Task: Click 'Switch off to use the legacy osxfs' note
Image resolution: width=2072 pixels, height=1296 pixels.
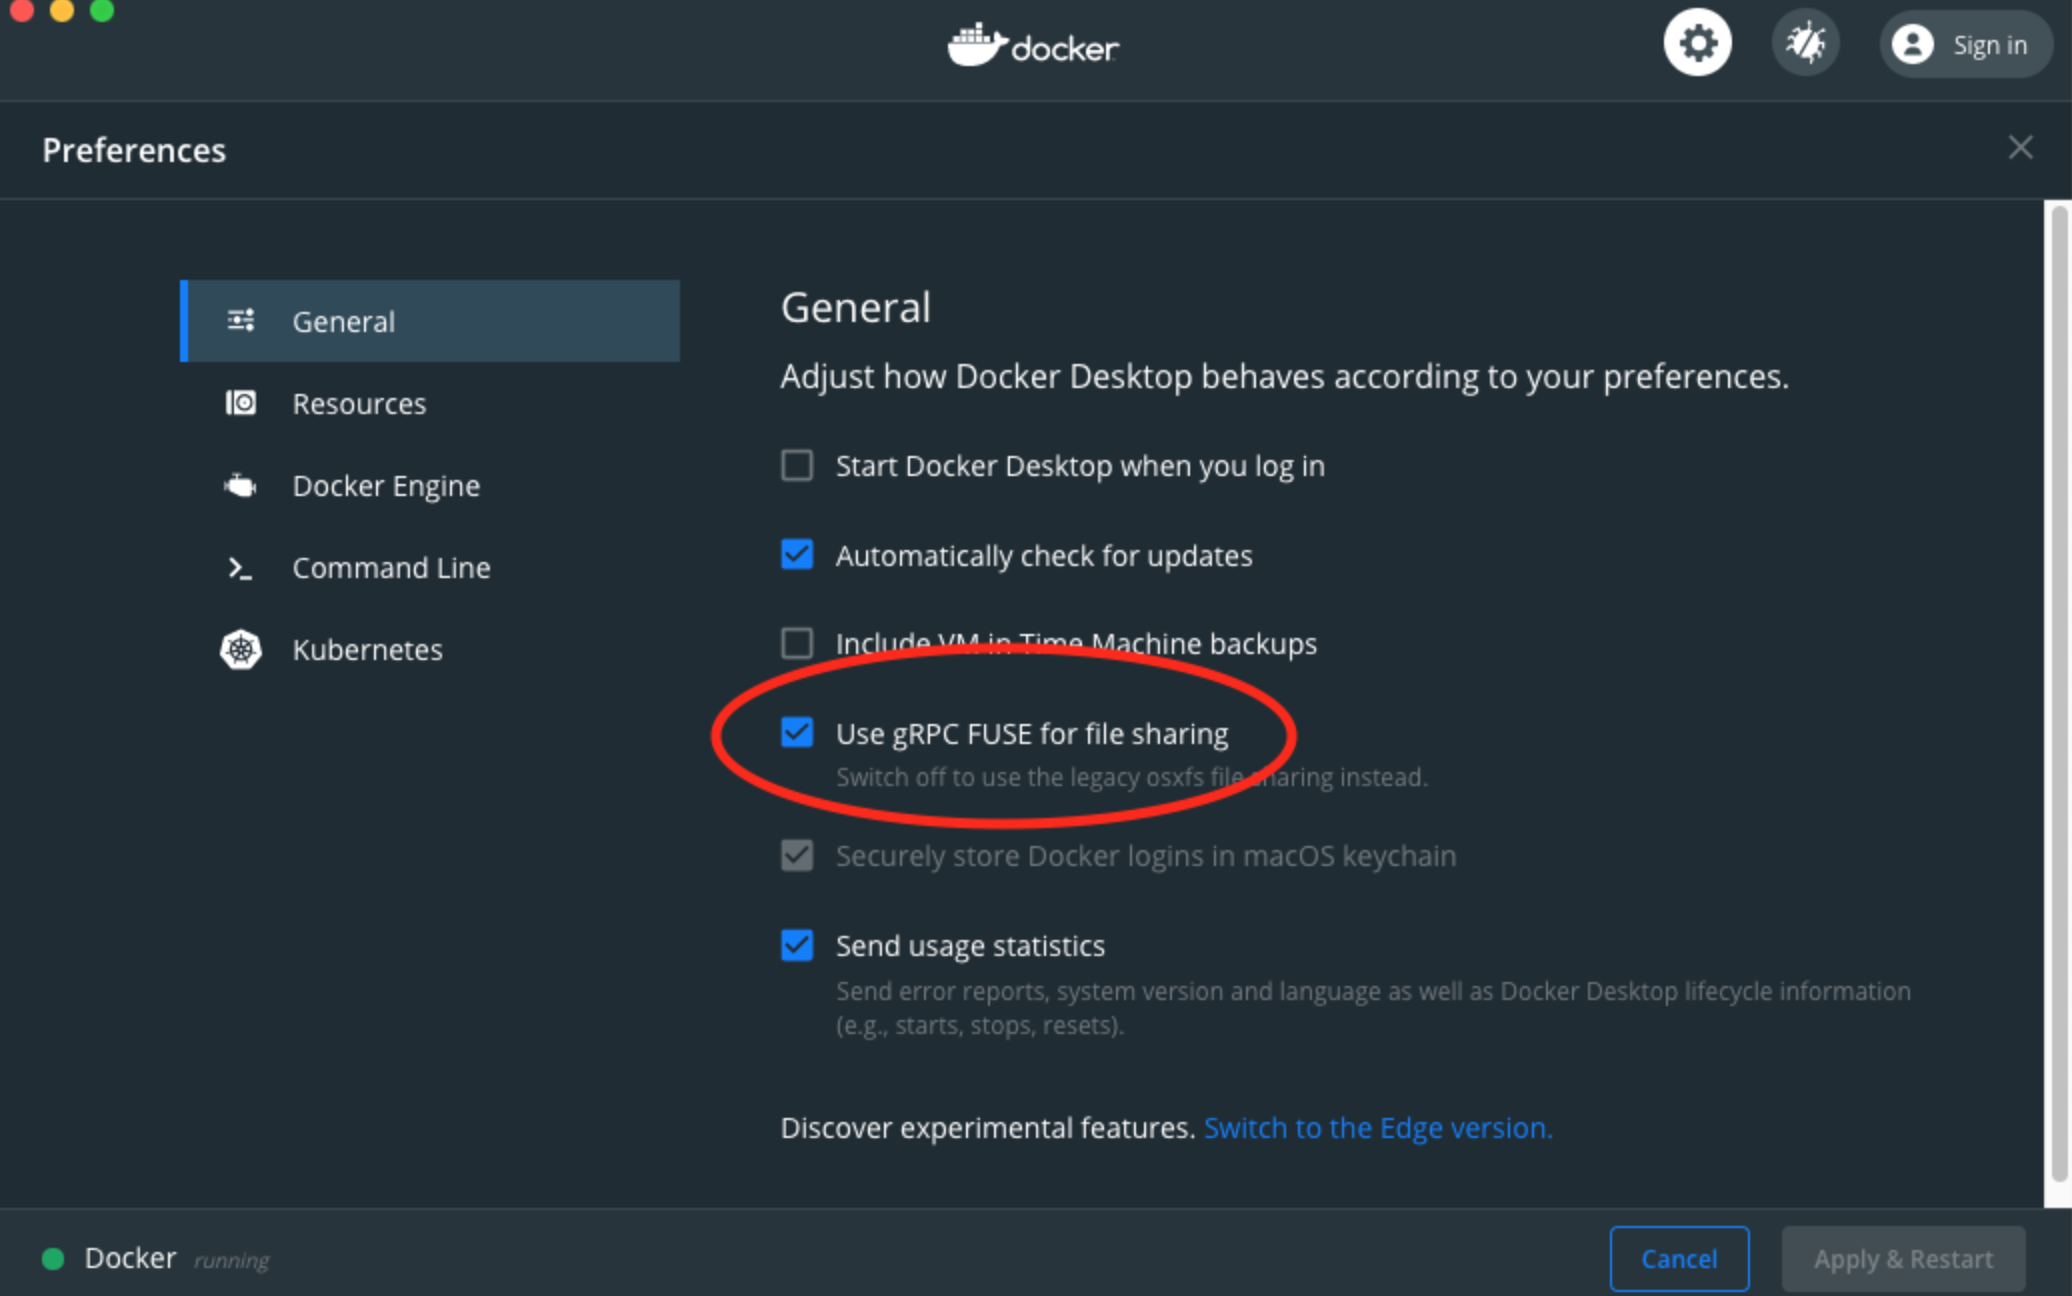Action: tap(1132, 777)
